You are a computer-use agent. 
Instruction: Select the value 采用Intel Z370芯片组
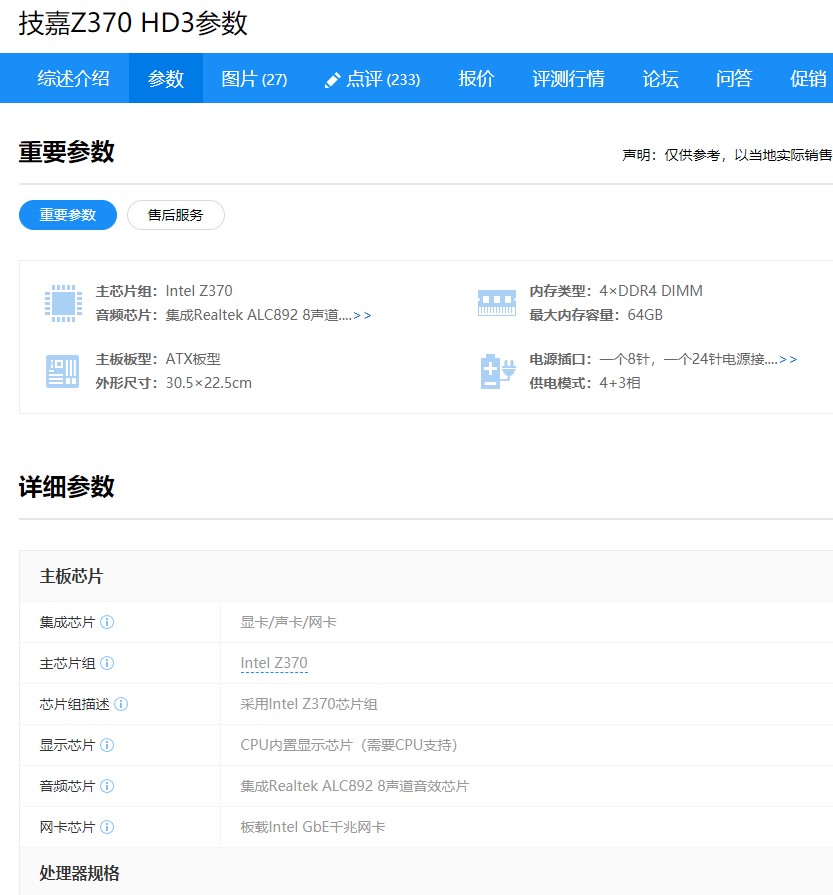click(309, 704)
